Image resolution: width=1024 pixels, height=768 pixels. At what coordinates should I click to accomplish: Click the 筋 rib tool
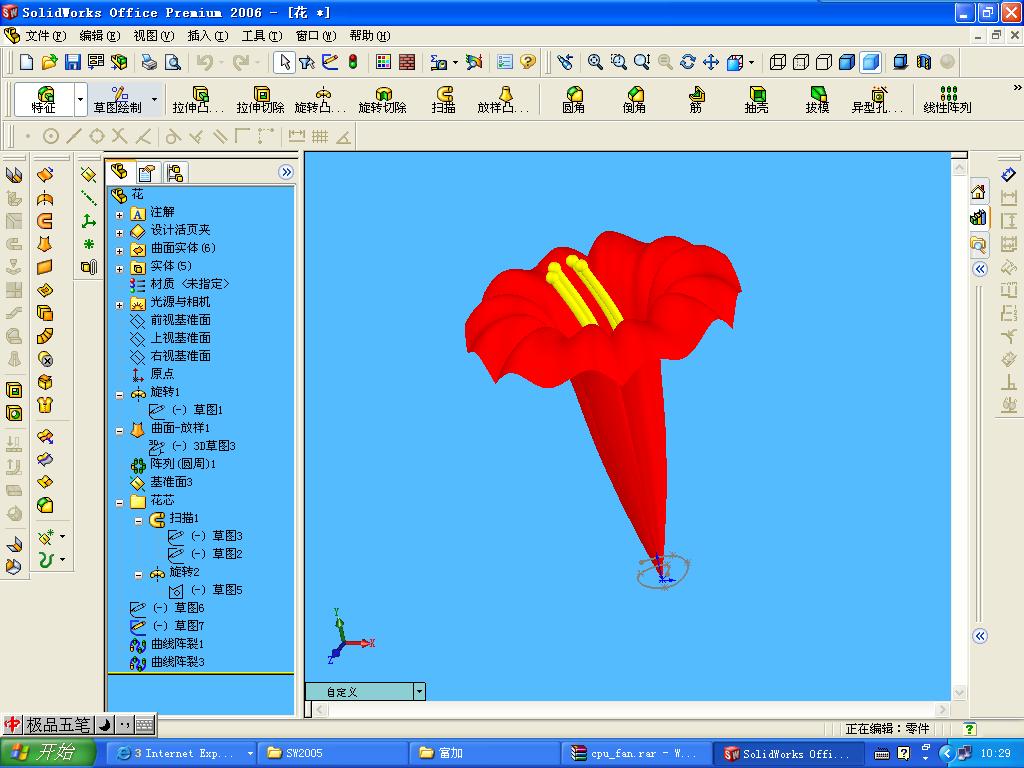point(696,100)
